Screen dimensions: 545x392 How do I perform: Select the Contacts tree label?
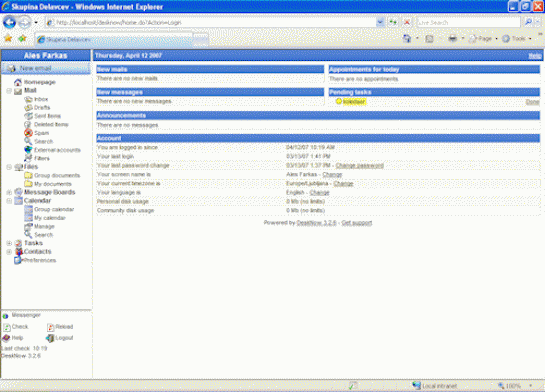tap(38, 251)
